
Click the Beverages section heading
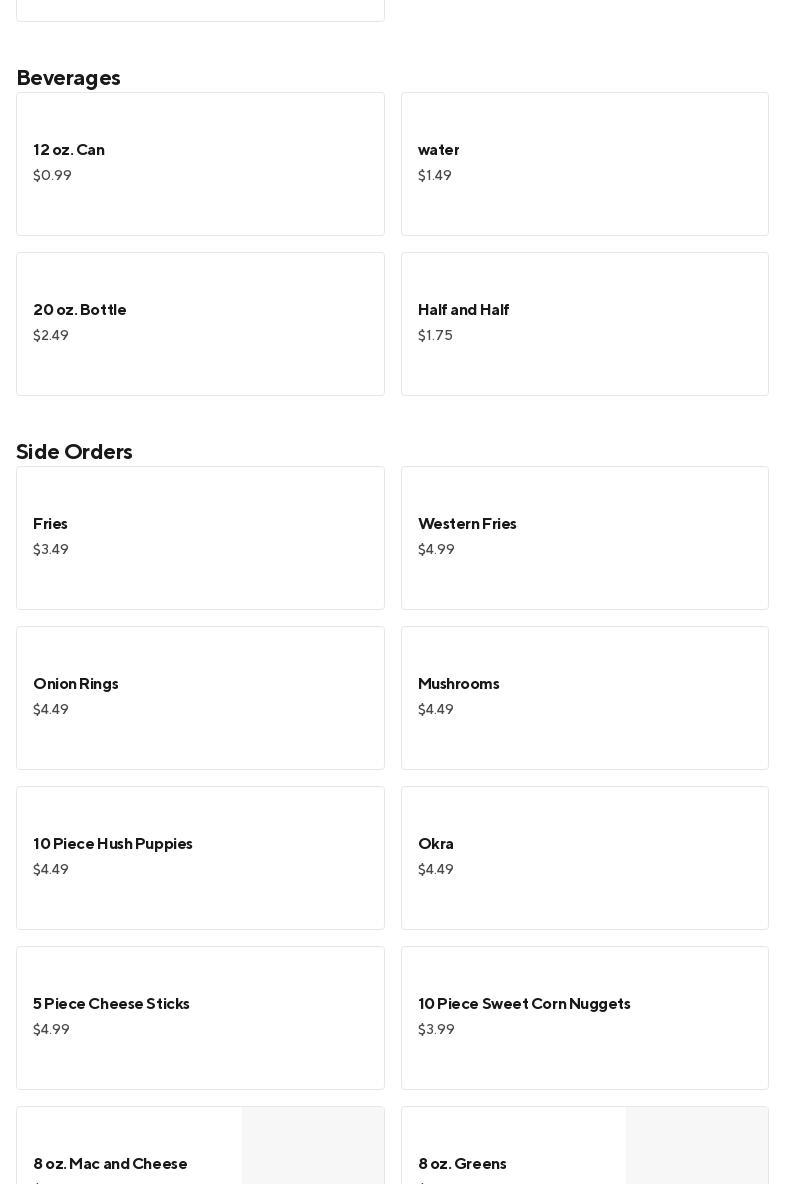(x=68, y=78)
